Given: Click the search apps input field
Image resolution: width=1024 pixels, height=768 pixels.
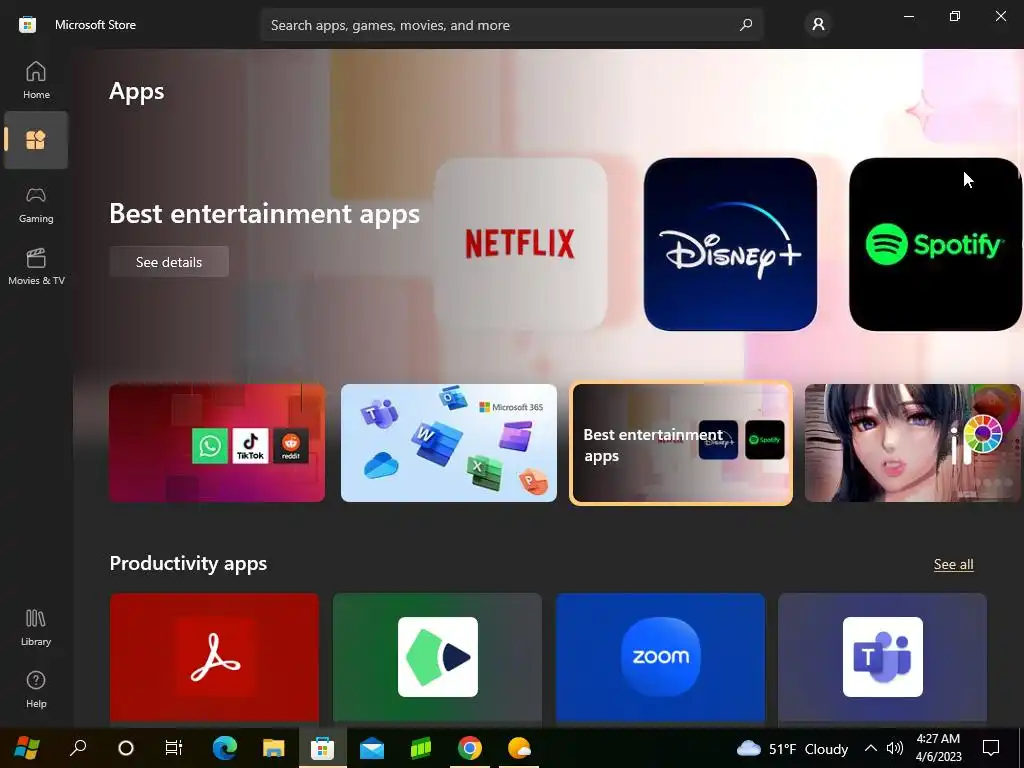Looking at the screenshot, I should point(512,25).
